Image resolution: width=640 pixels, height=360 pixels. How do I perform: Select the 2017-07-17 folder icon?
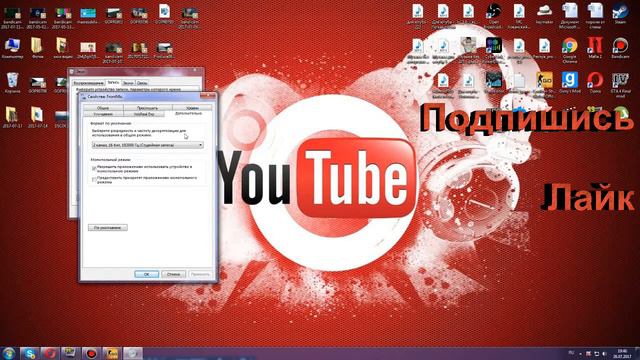12,117
